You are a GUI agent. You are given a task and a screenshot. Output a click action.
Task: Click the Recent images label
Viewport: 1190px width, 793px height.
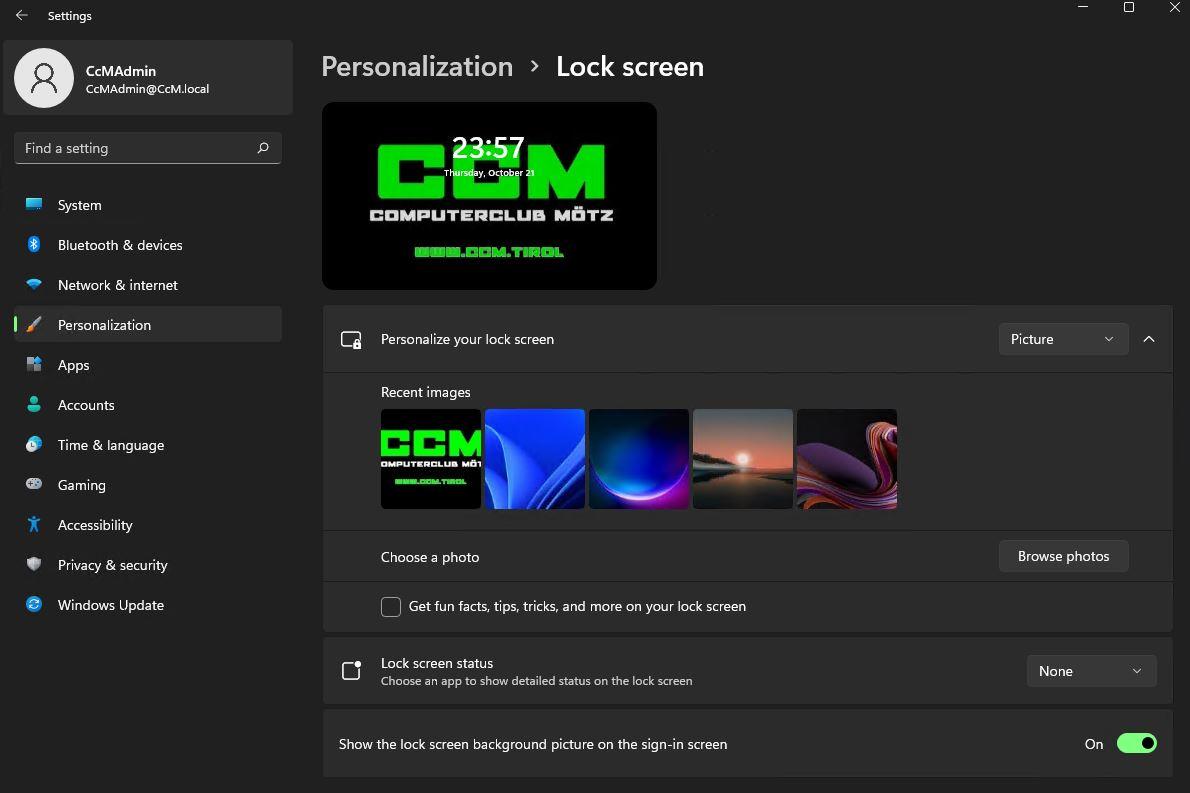point(426,392)
